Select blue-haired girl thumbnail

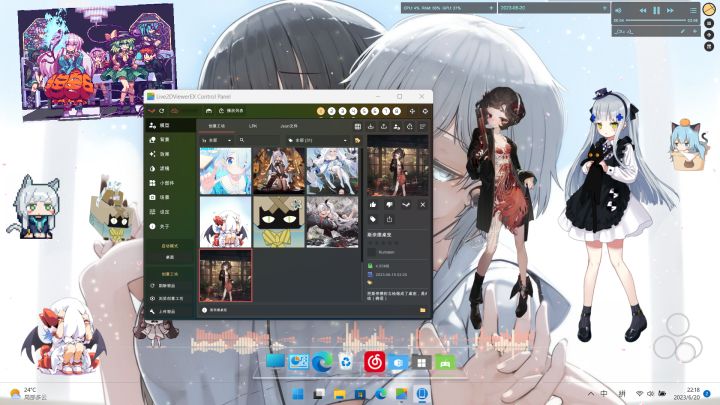point(225,171)
